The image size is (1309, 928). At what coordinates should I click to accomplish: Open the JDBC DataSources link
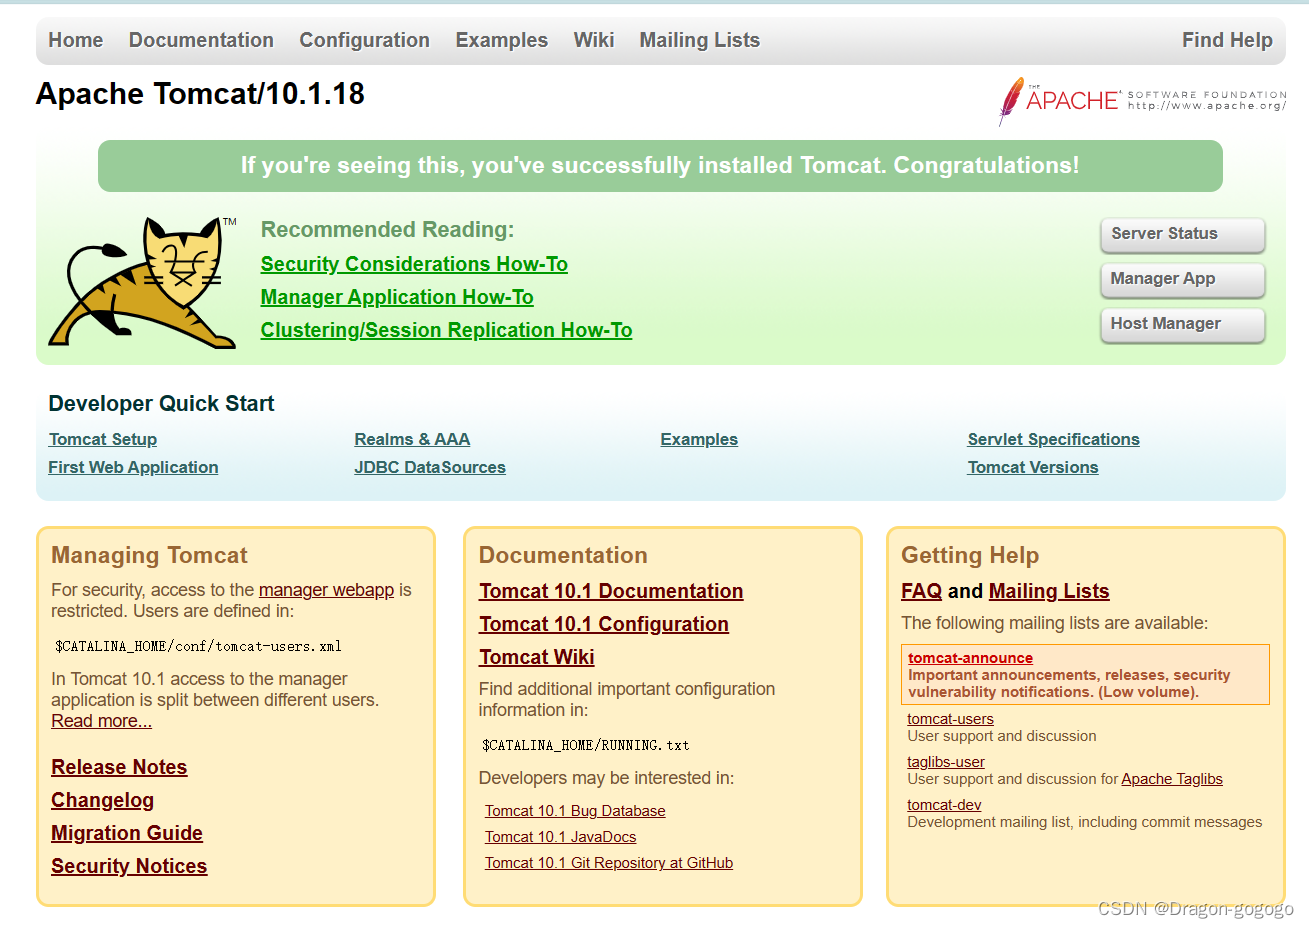[430, 467]
